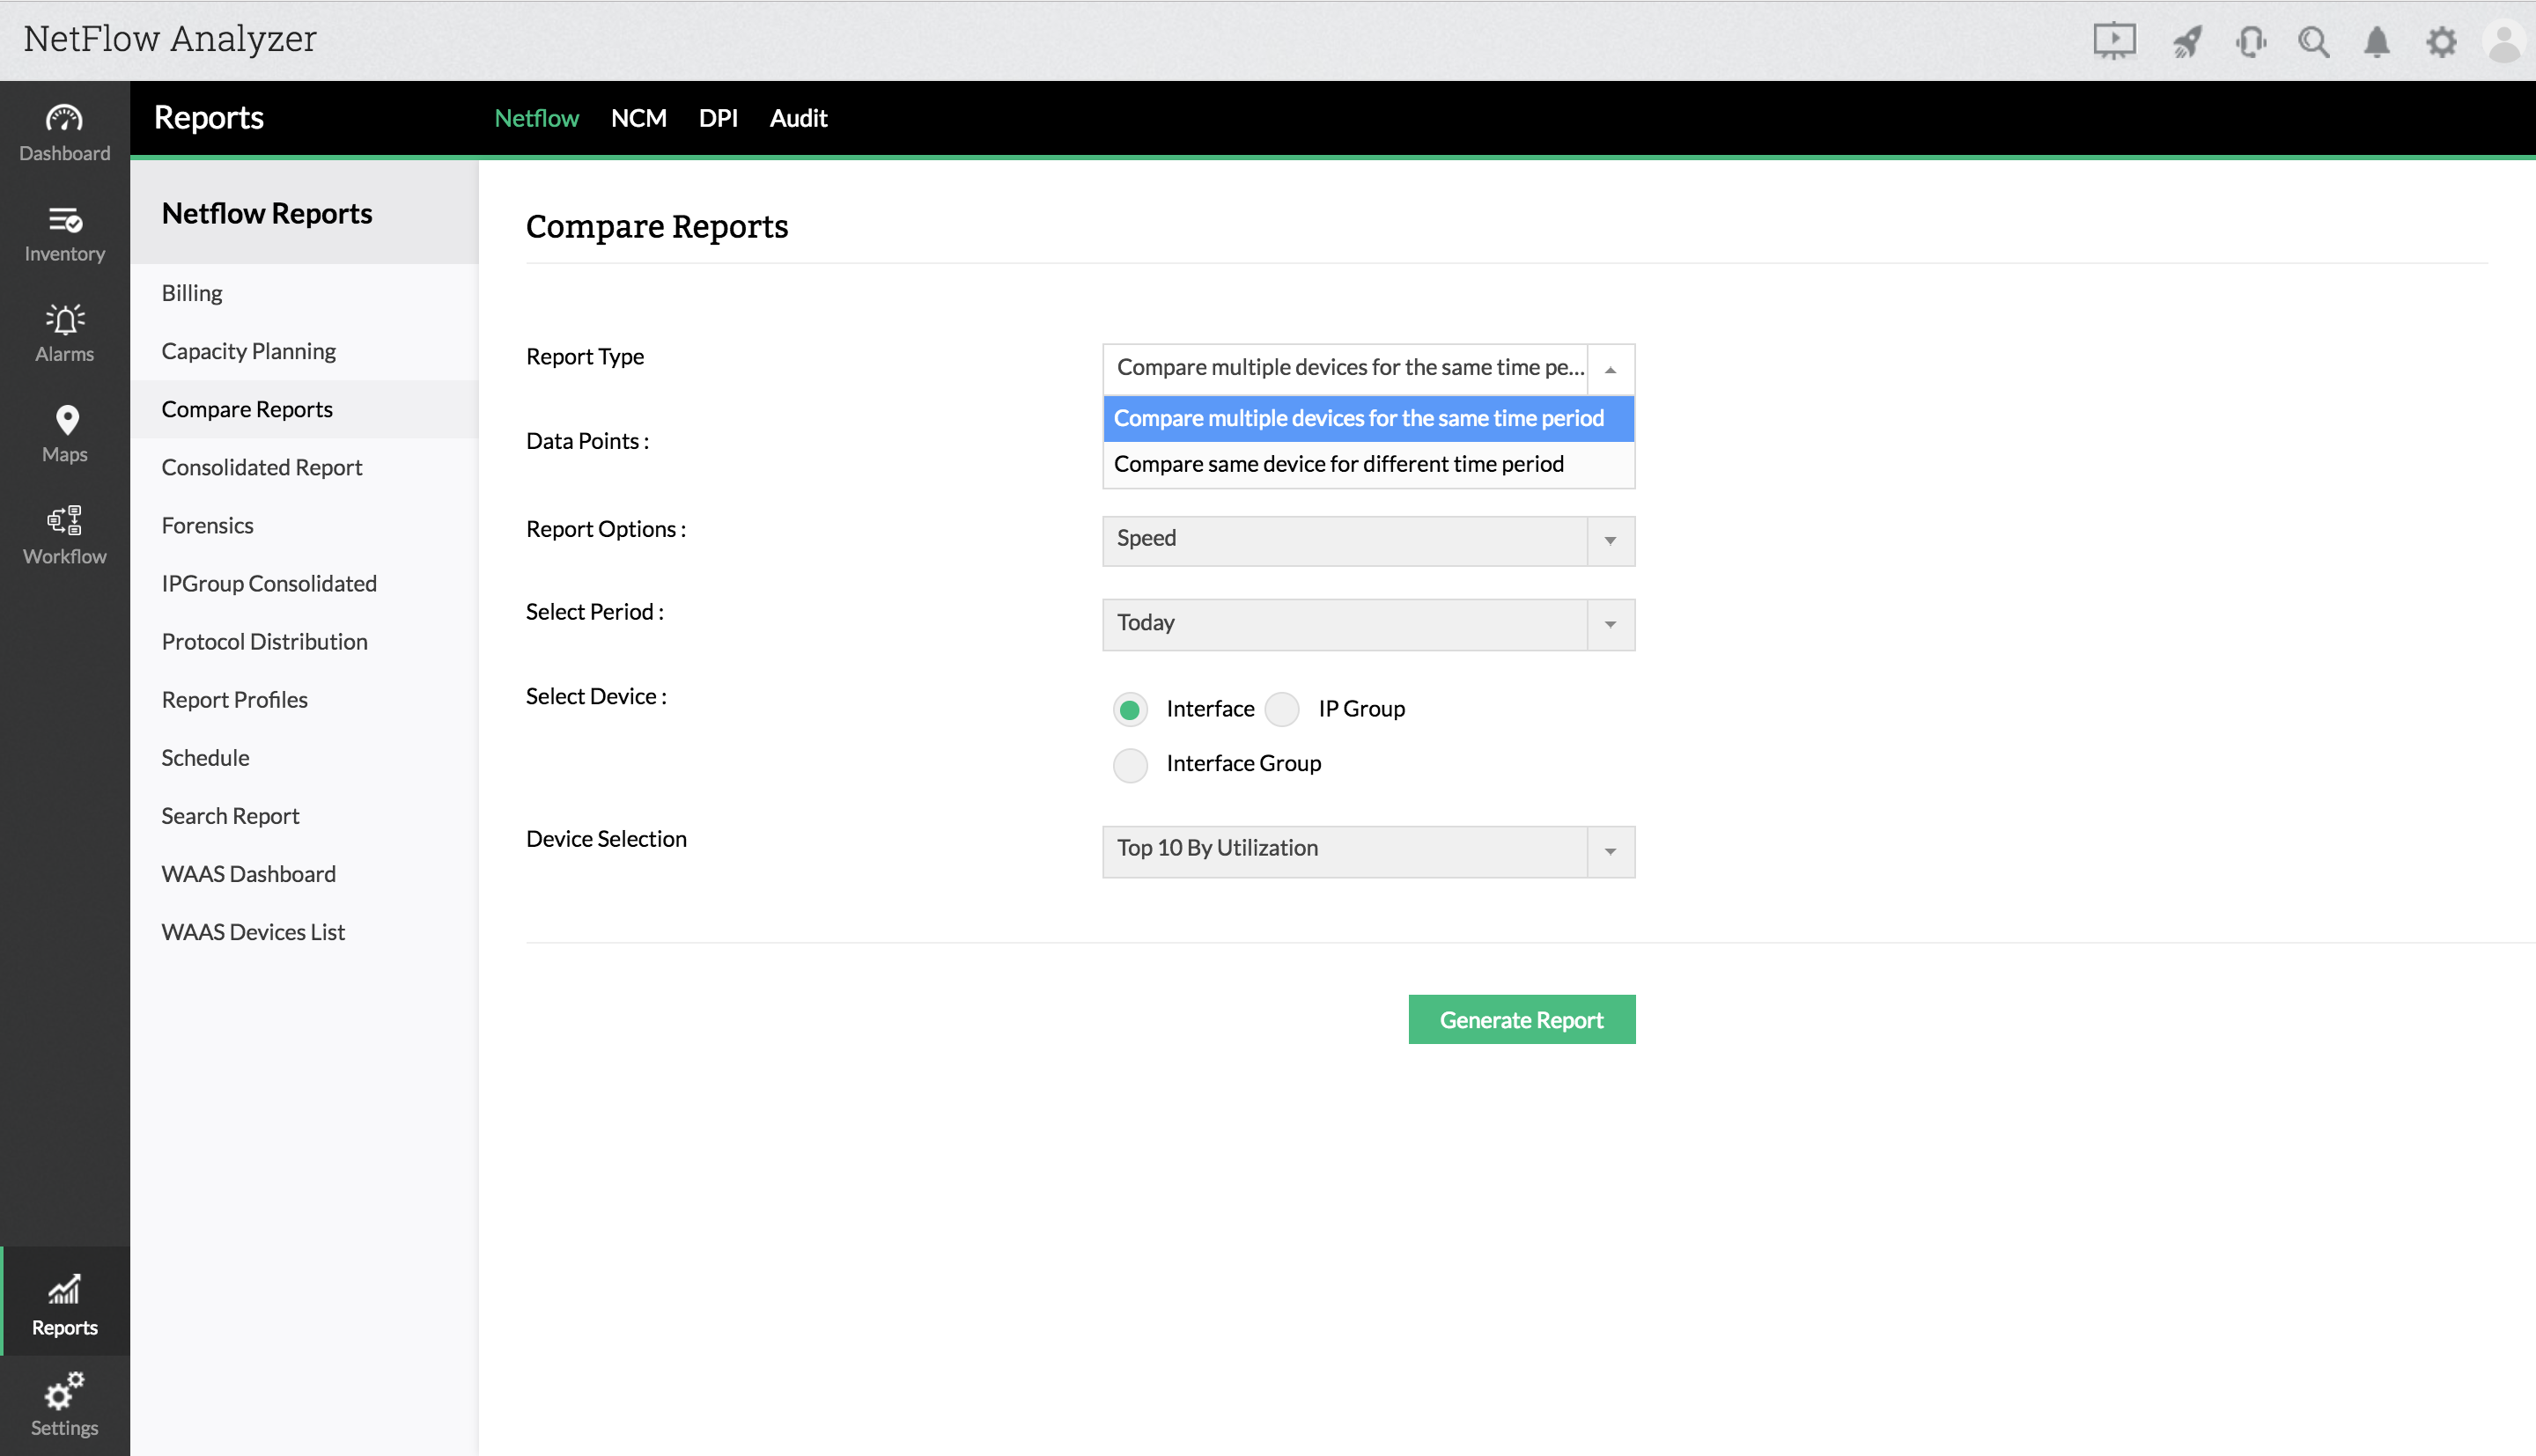
Task: Click the notification bell icon
Action: tap(2377, 41)
